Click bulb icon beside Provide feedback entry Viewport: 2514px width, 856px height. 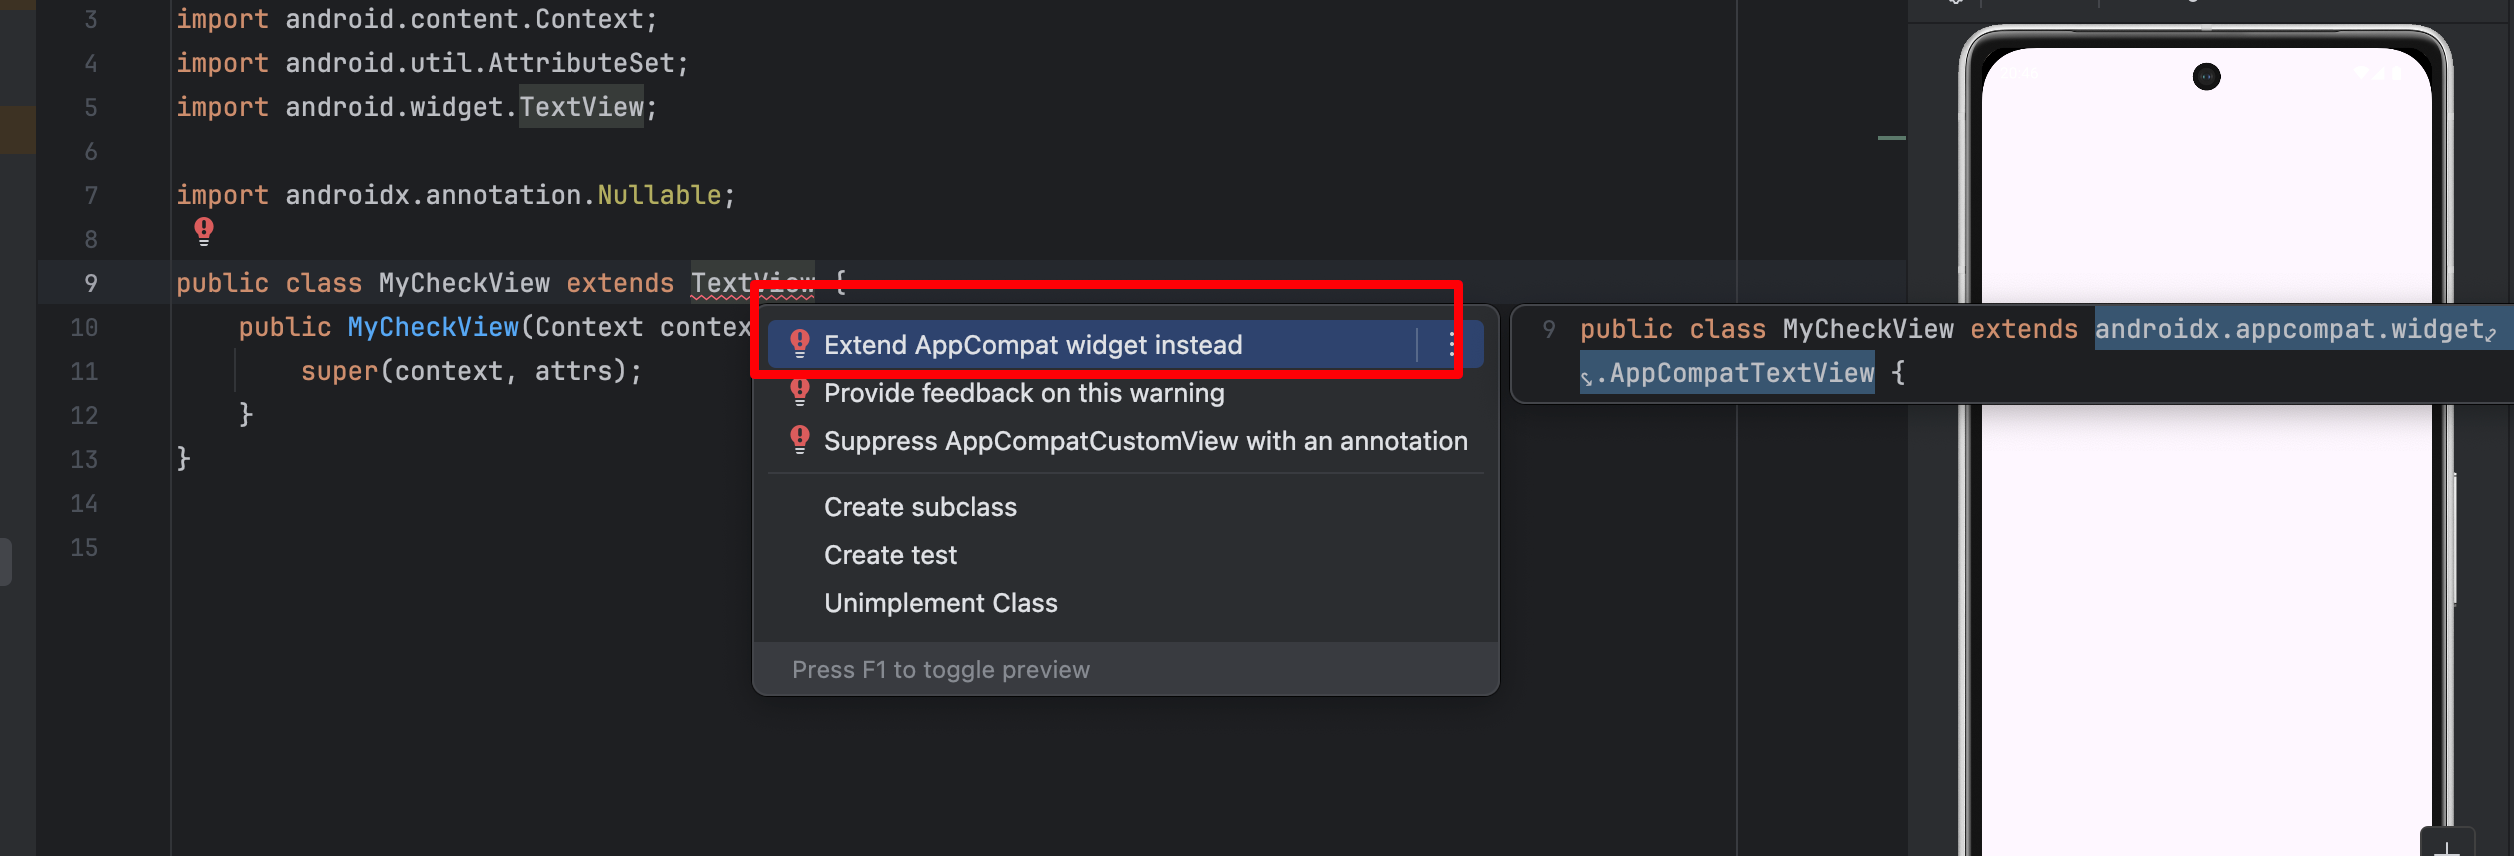[800, 392]
